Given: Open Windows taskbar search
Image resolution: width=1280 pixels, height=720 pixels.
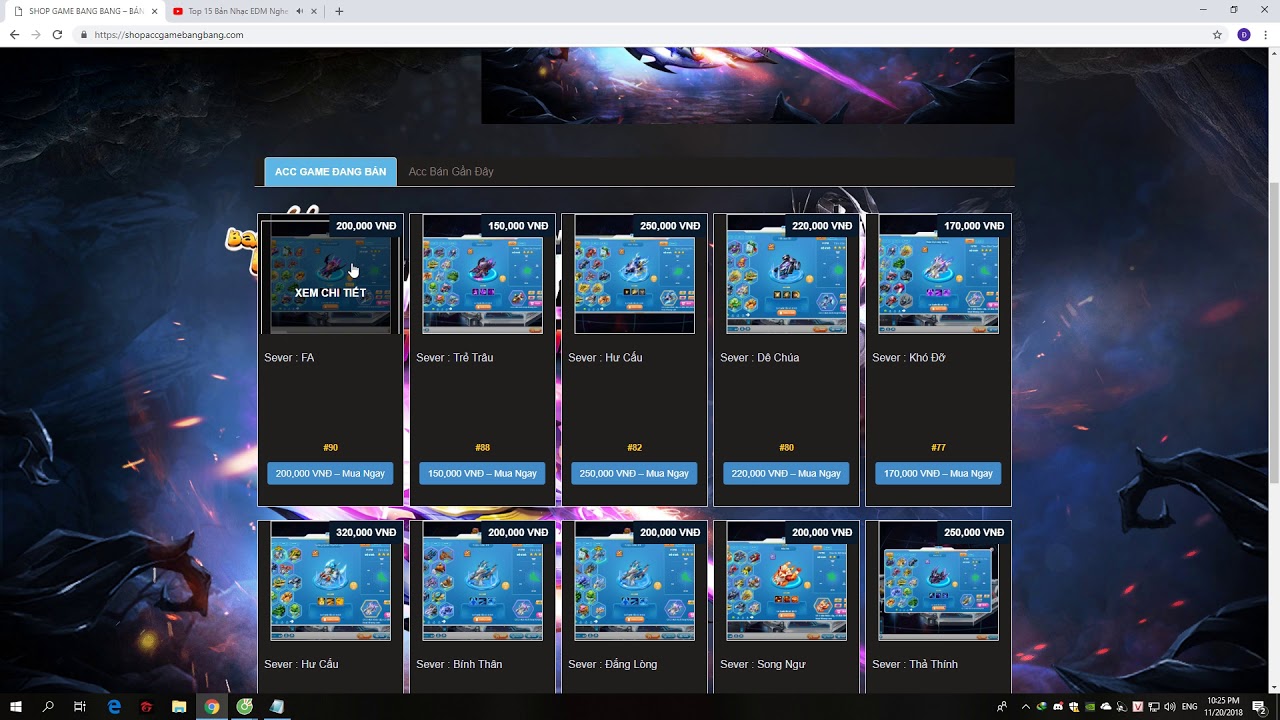Looking at the screenshot, I should point(48,707).
